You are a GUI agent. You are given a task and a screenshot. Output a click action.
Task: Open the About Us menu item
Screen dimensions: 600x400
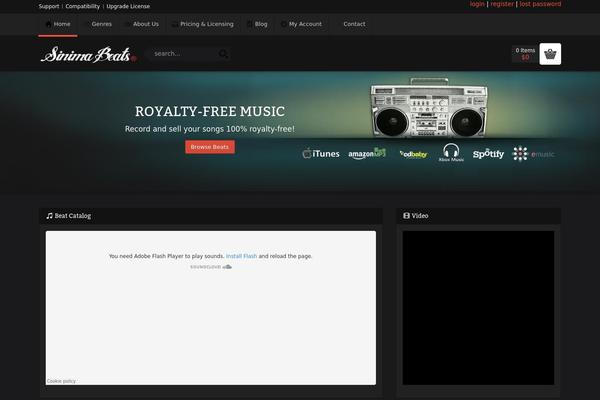click(146, 24)
